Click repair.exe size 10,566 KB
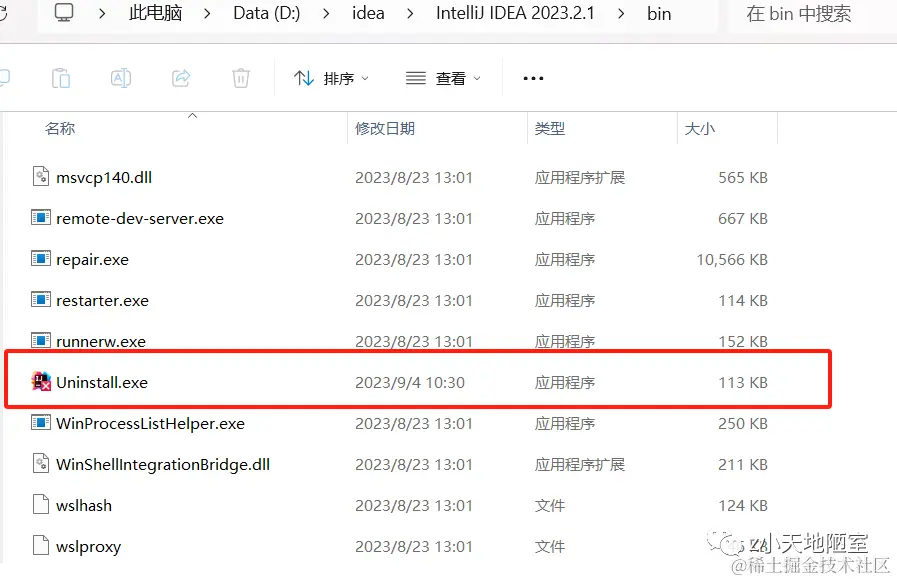 click(732, 260)
